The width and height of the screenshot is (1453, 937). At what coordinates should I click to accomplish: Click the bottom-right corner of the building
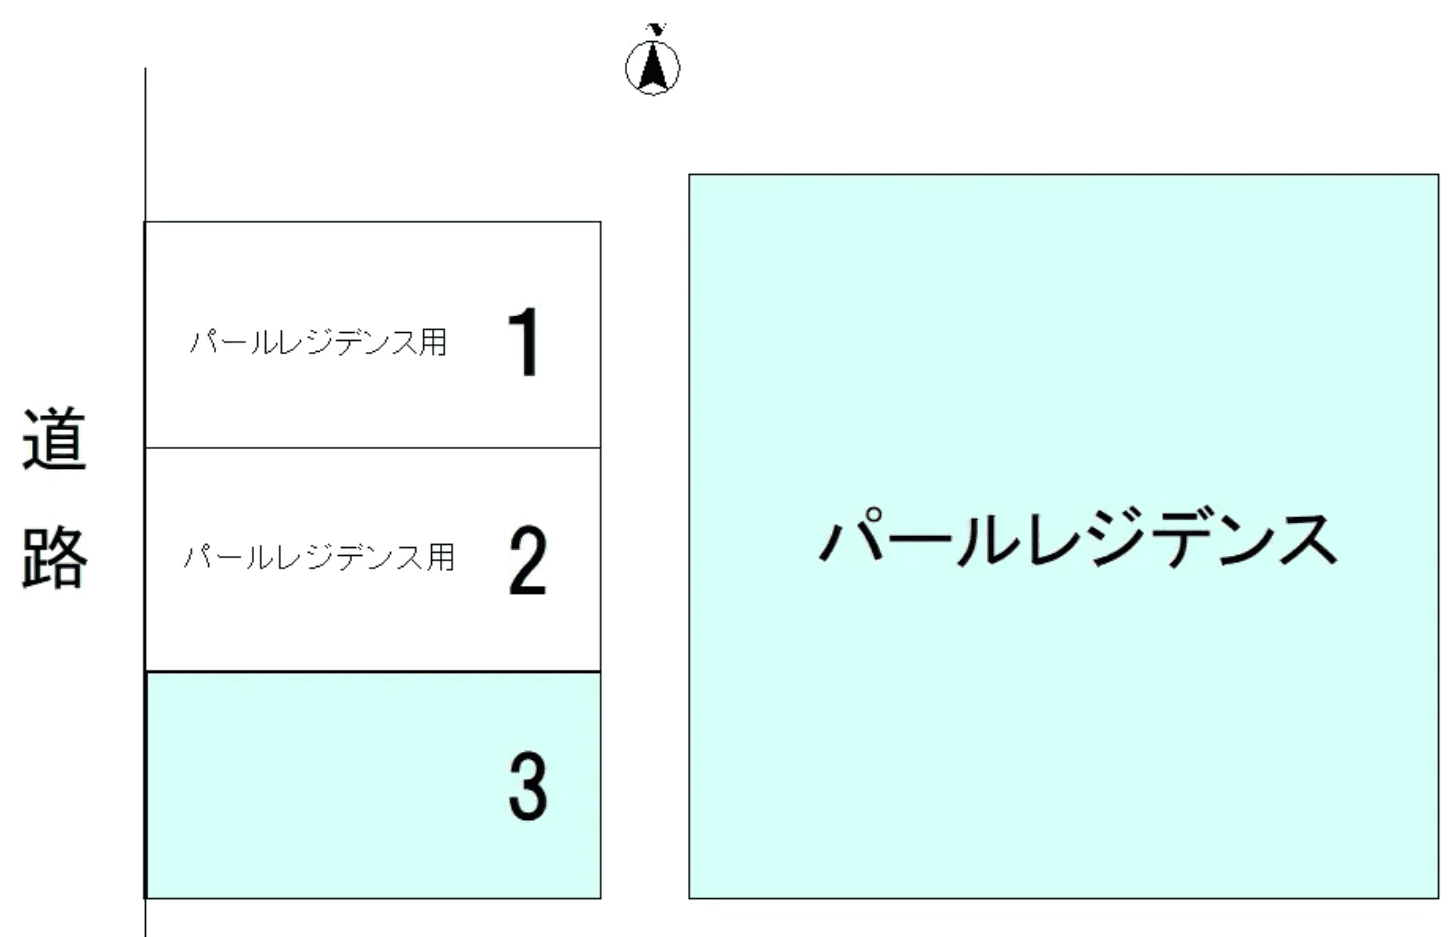[x=1438, y=897]
